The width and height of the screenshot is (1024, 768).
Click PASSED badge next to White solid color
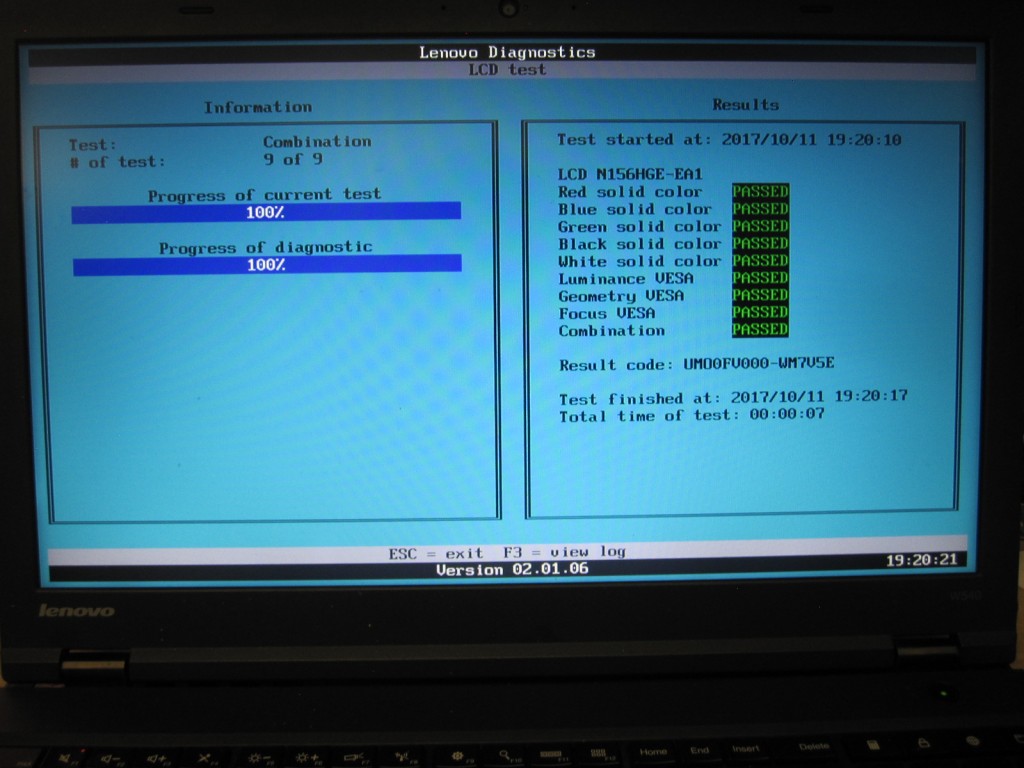760,261
